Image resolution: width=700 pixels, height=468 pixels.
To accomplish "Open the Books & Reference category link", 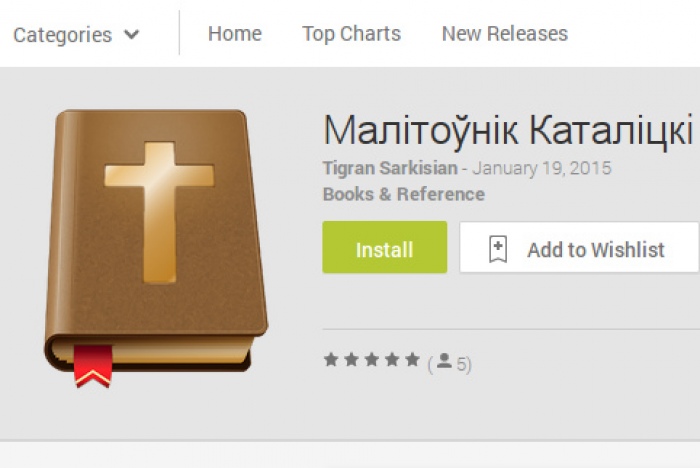I will [x=404, y=194].
